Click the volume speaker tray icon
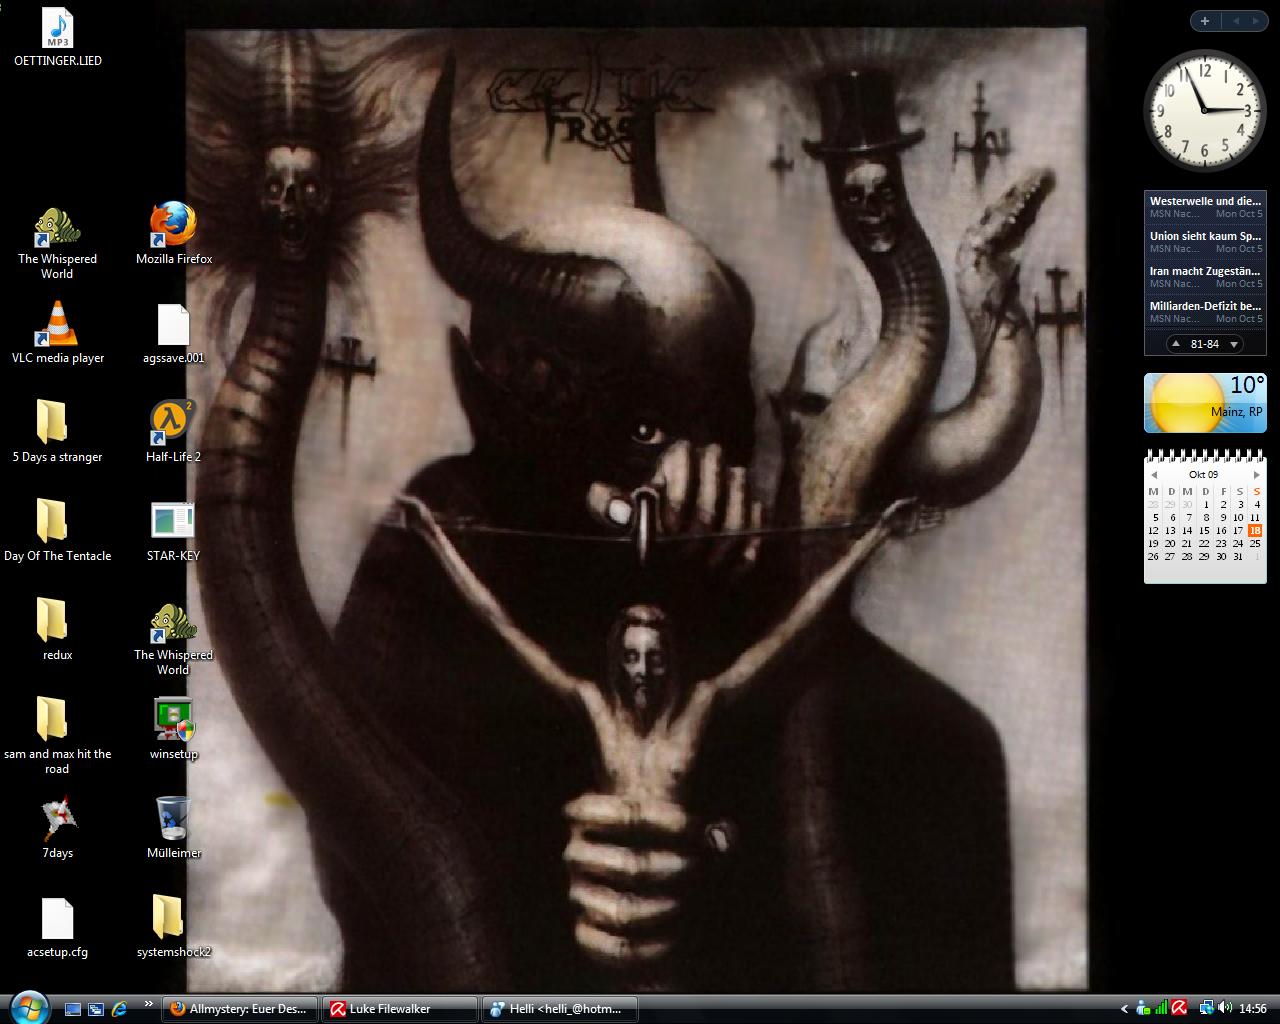Viewport: 1280px width, 1024px height. tap(1224, 1009)
